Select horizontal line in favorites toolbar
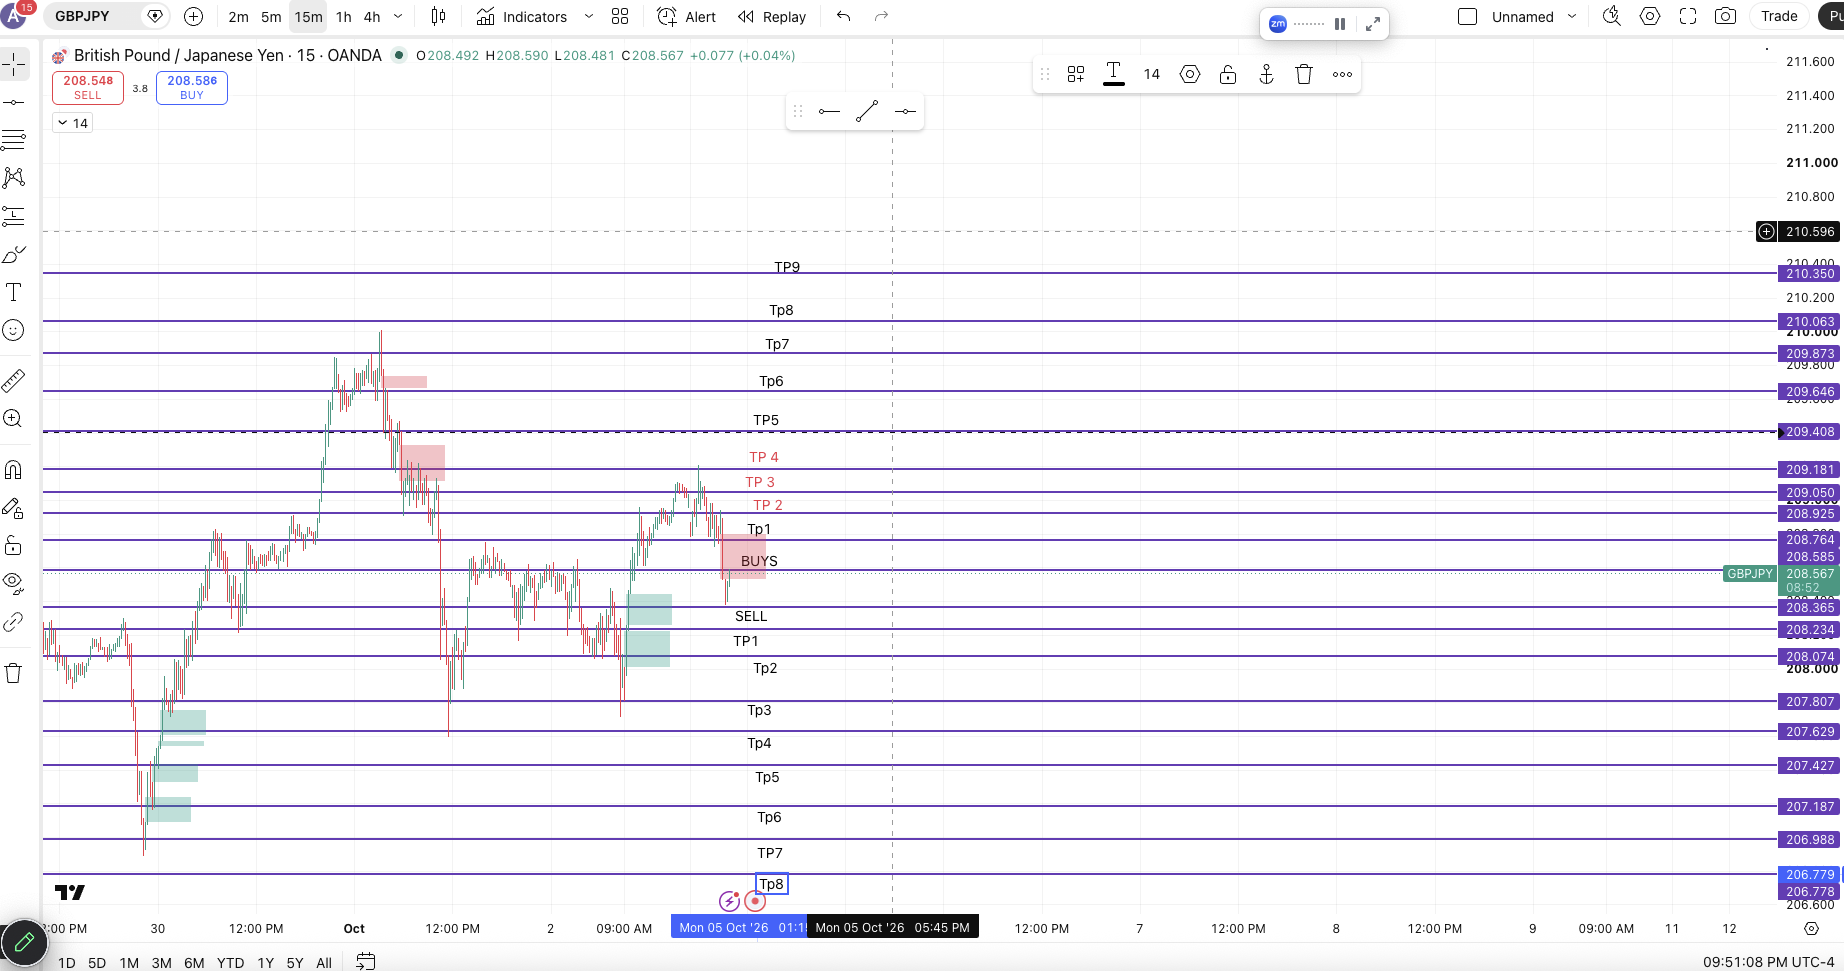 905,111
